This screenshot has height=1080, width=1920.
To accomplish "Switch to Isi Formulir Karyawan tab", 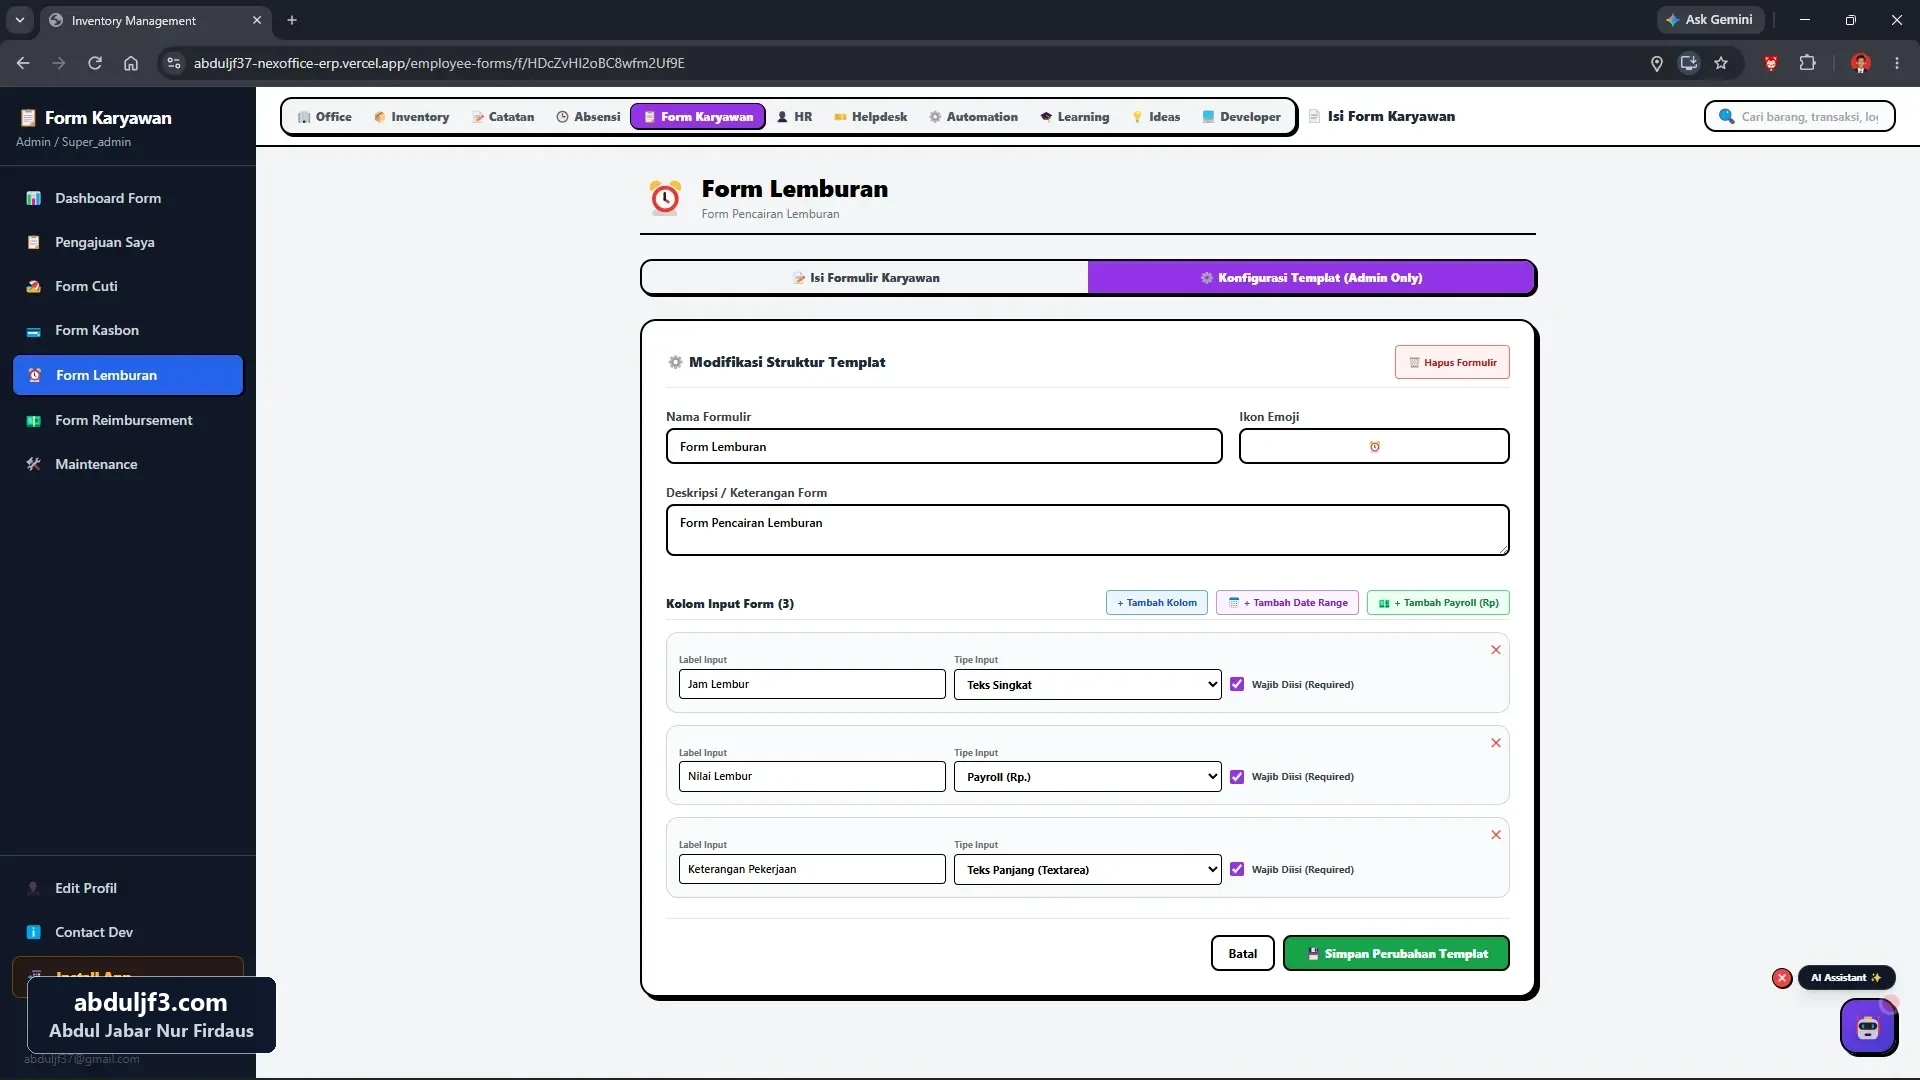I will coord(865,278).
